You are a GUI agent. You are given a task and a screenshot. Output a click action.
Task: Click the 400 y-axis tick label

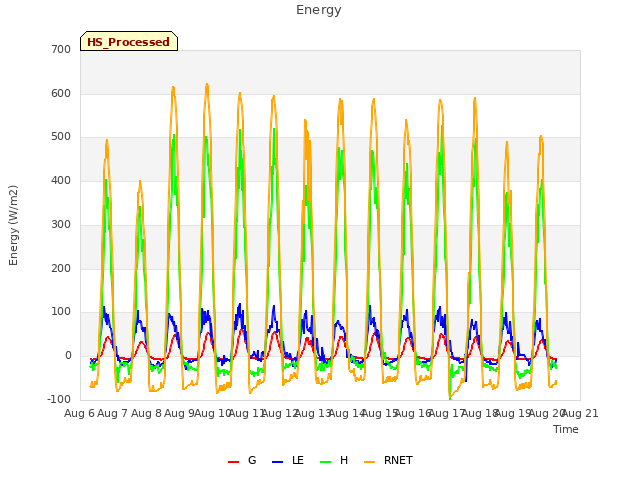61,180
